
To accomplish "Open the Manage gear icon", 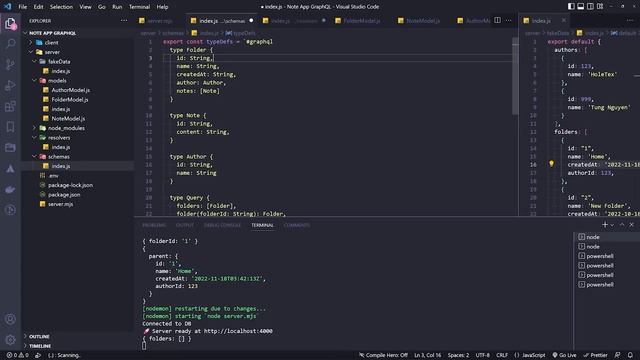I will pyautogui.click(x=10, y=340).
